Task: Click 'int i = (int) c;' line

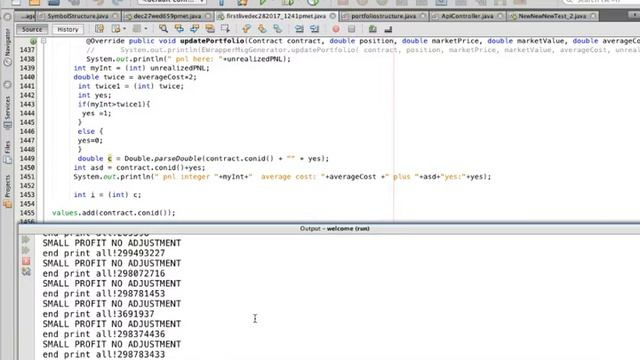Action: tap(107, 195)
